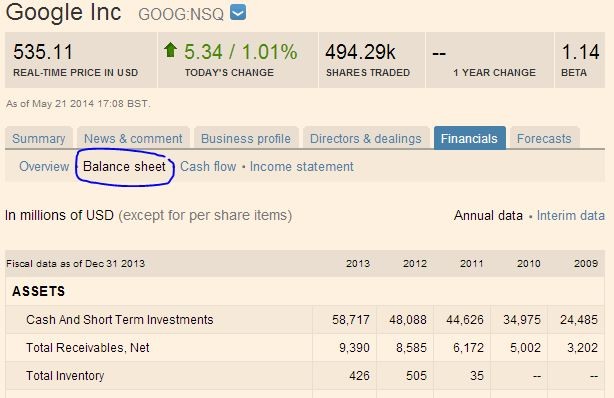Select the Annual data option
Screen dimensions: 614x398
pyautogui.click(x=488, y=215)
